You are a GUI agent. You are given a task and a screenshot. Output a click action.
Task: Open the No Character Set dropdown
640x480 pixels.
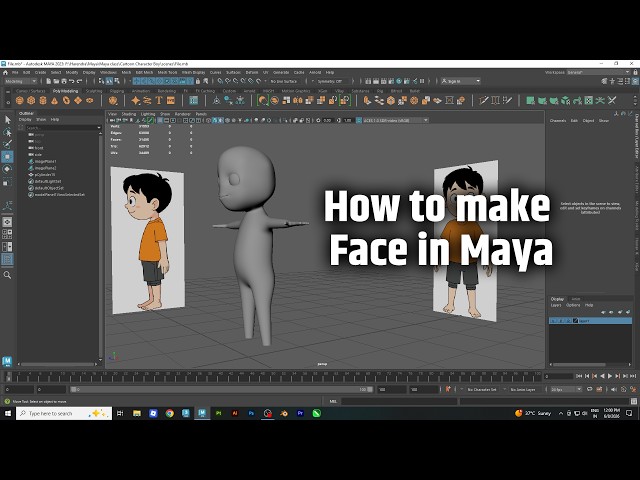point(482,389)
